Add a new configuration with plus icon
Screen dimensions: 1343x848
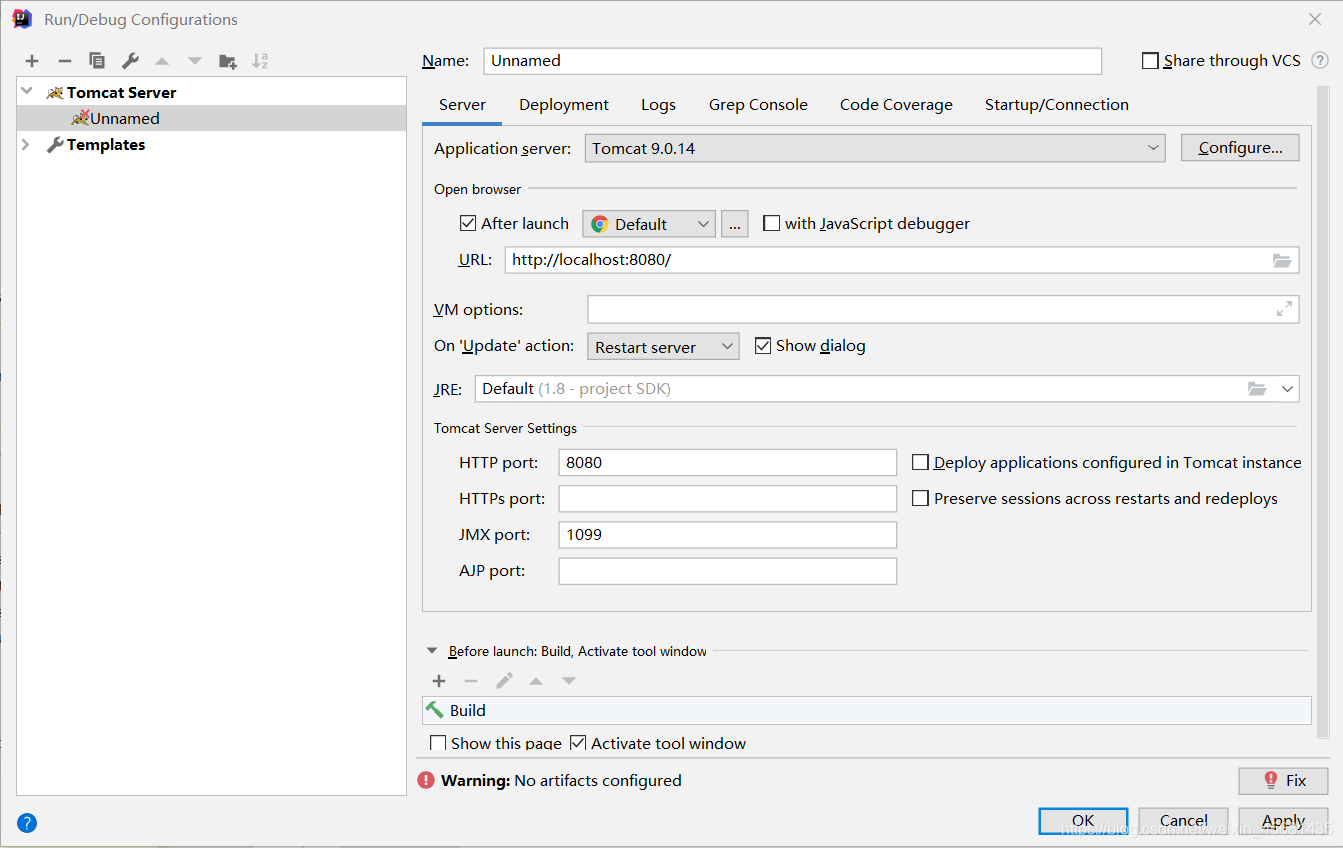32,61
